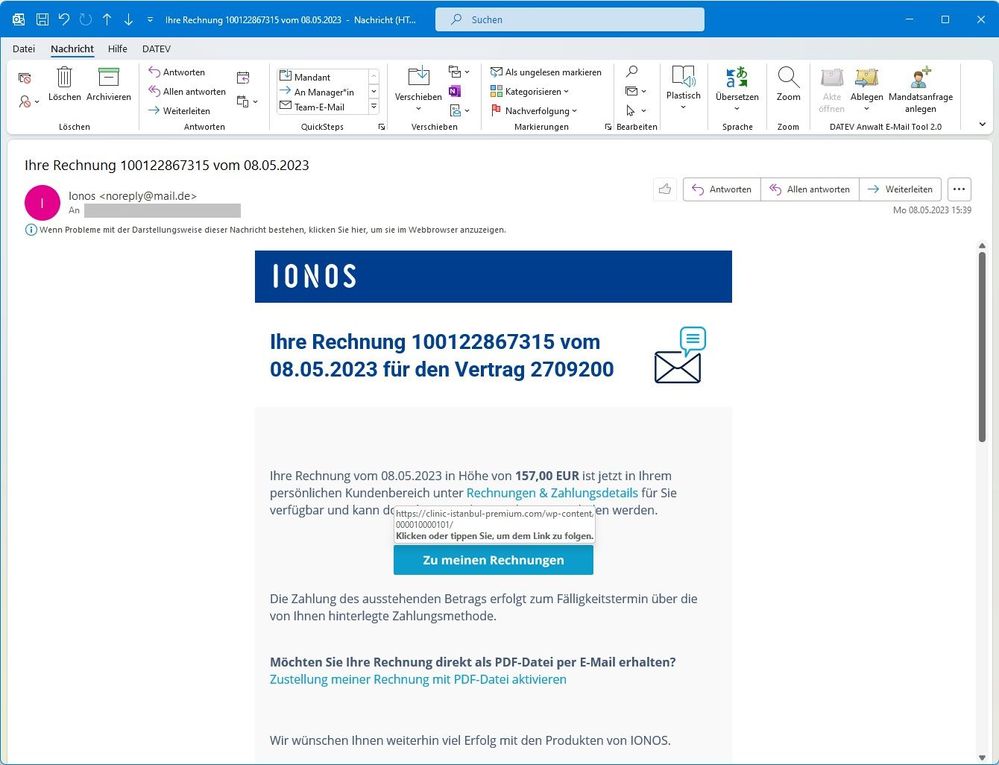Image resolution: width=999 pixels, height=765 pixels.
Task: Archive the message with Archivieren
Action: tap(108, 78)
